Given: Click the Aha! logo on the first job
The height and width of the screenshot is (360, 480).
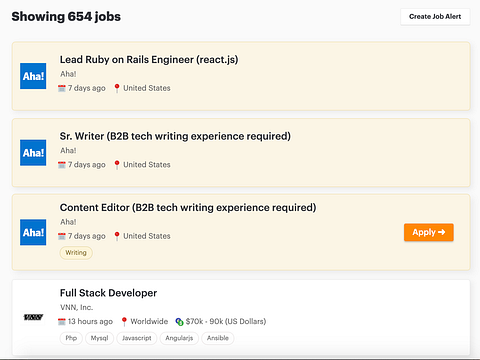Looking at the screenshot, I should 33,76.
